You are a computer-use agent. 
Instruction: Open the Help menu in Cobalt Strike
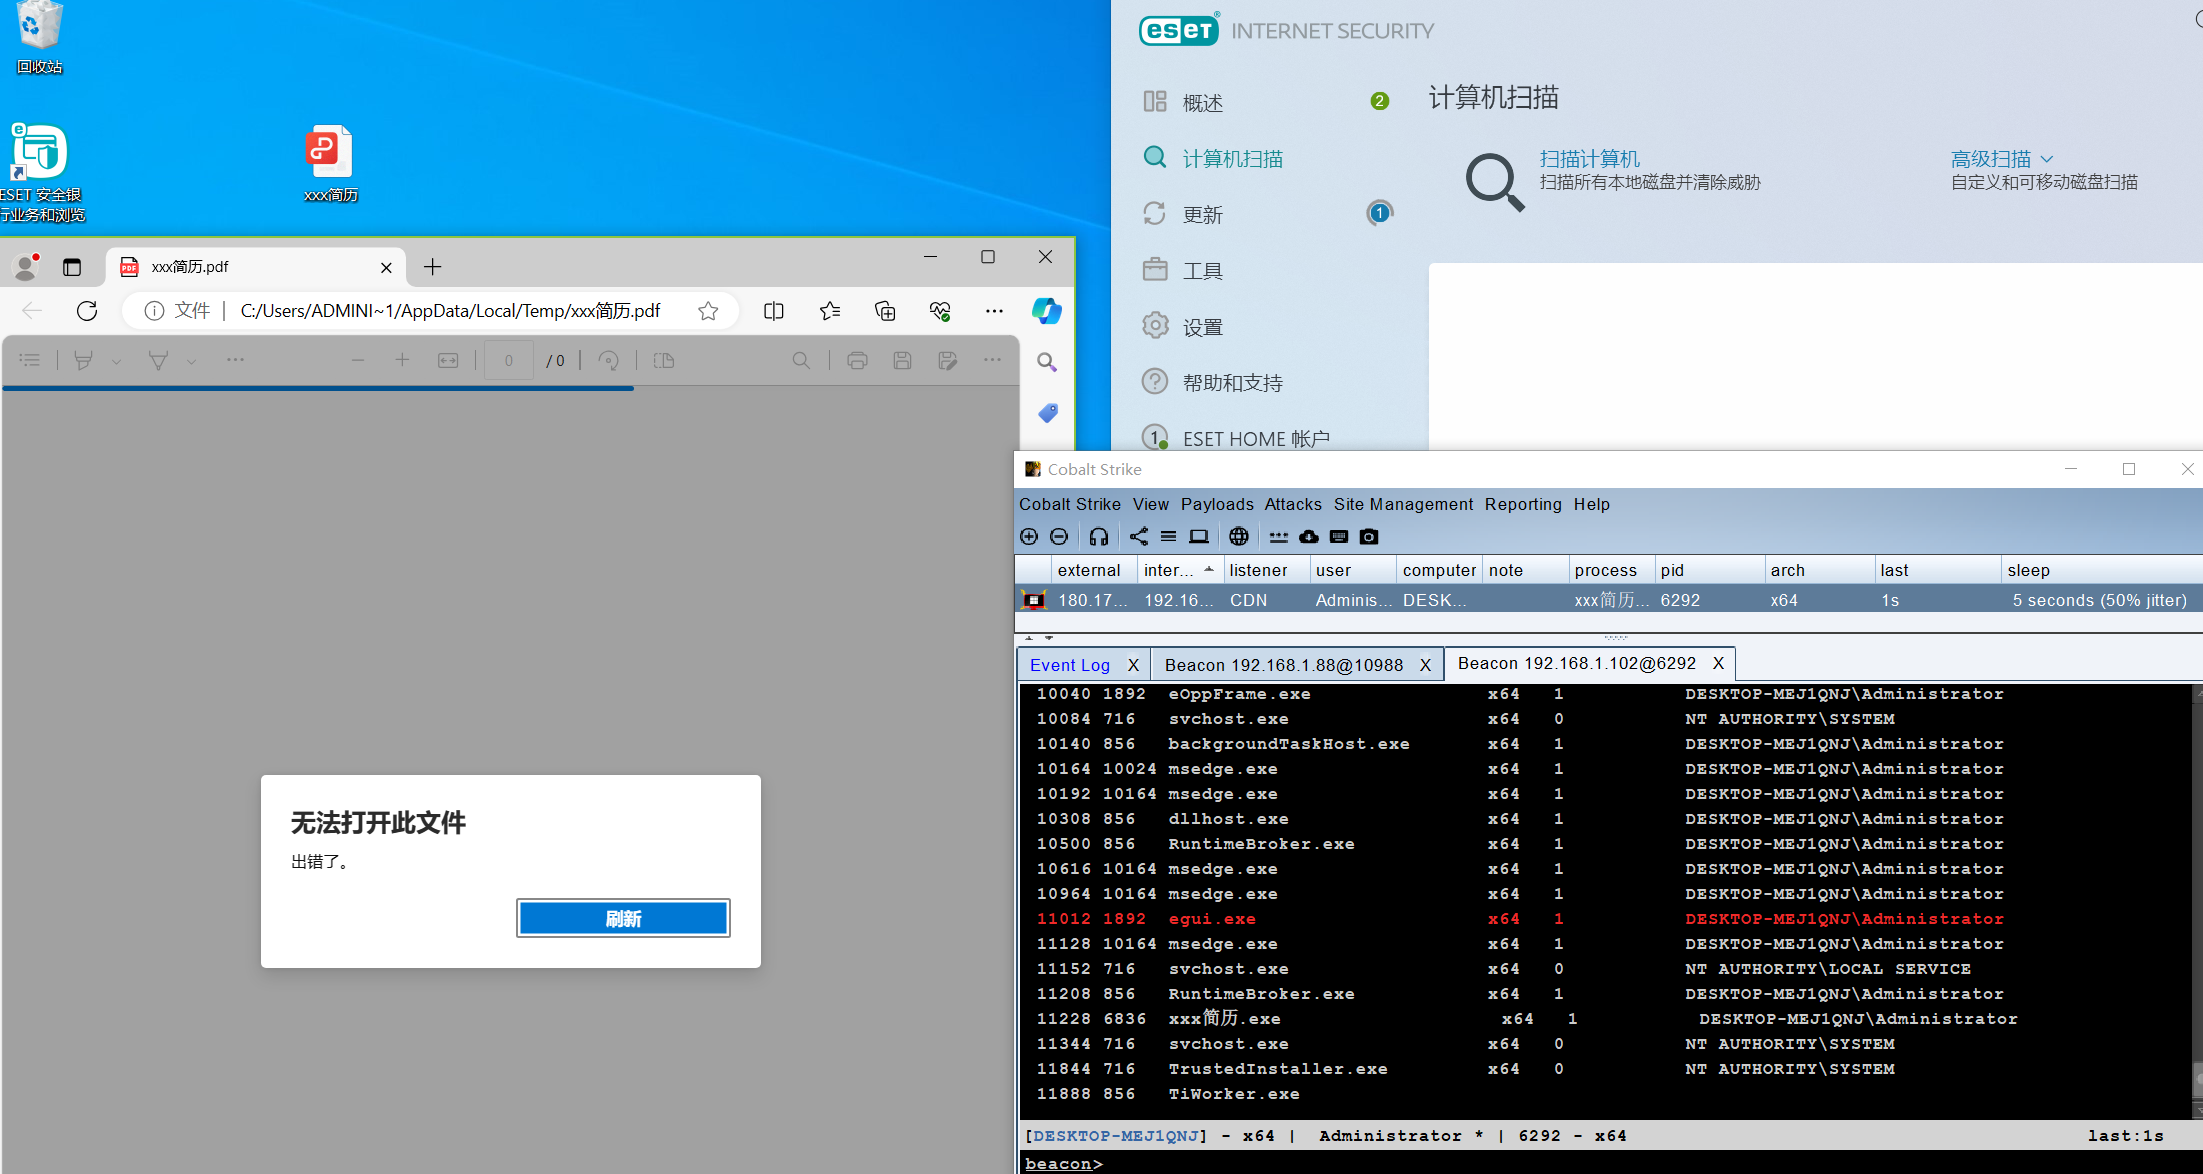click(x=1592, y=504)
